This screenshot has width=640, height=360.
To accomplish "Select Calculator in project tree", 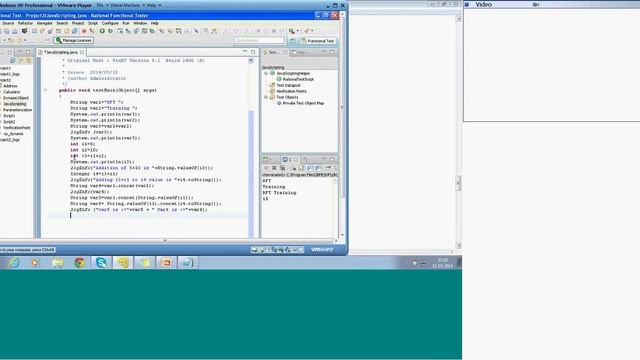I will (11, 92).
